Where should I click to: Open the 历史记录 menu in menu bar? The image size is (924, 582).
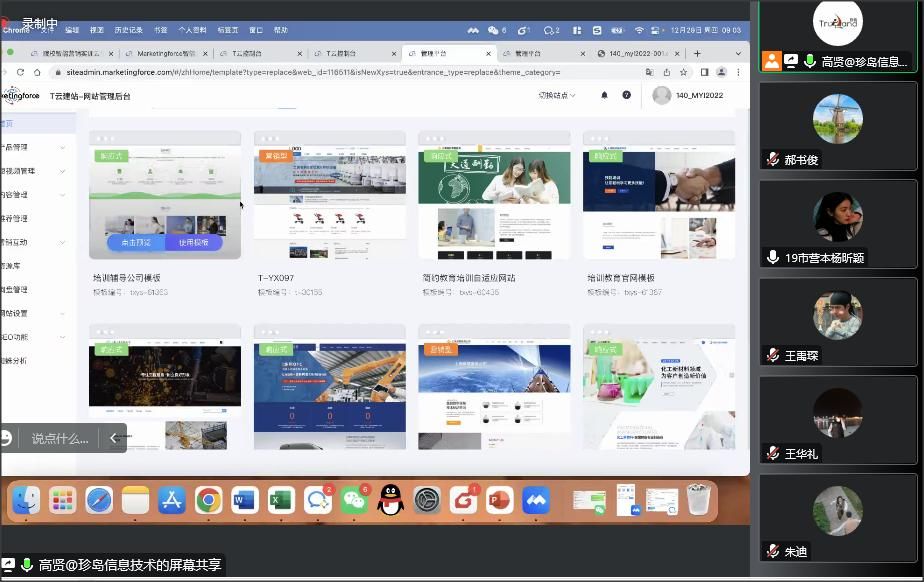pyautogui.click(x=128, y=30)
